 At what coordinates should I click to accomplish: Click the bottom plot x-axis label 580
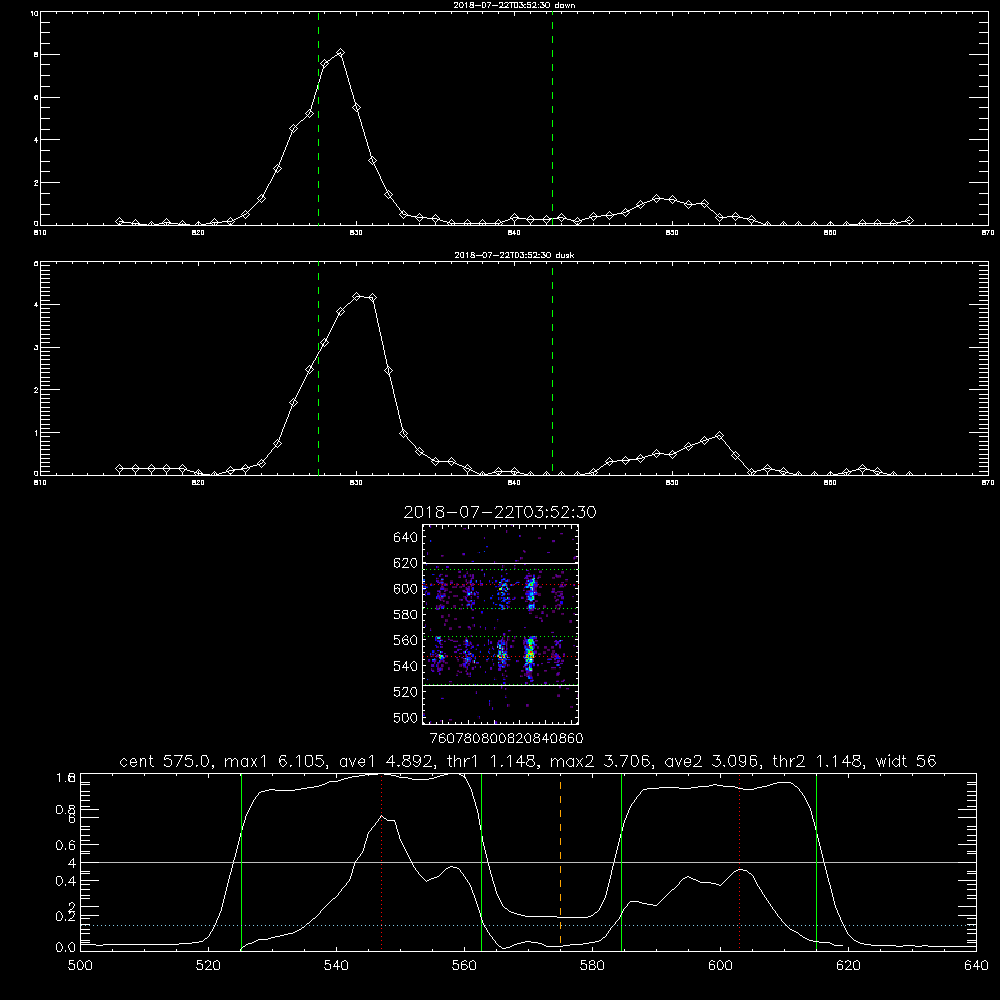click(x=592, y=966)
